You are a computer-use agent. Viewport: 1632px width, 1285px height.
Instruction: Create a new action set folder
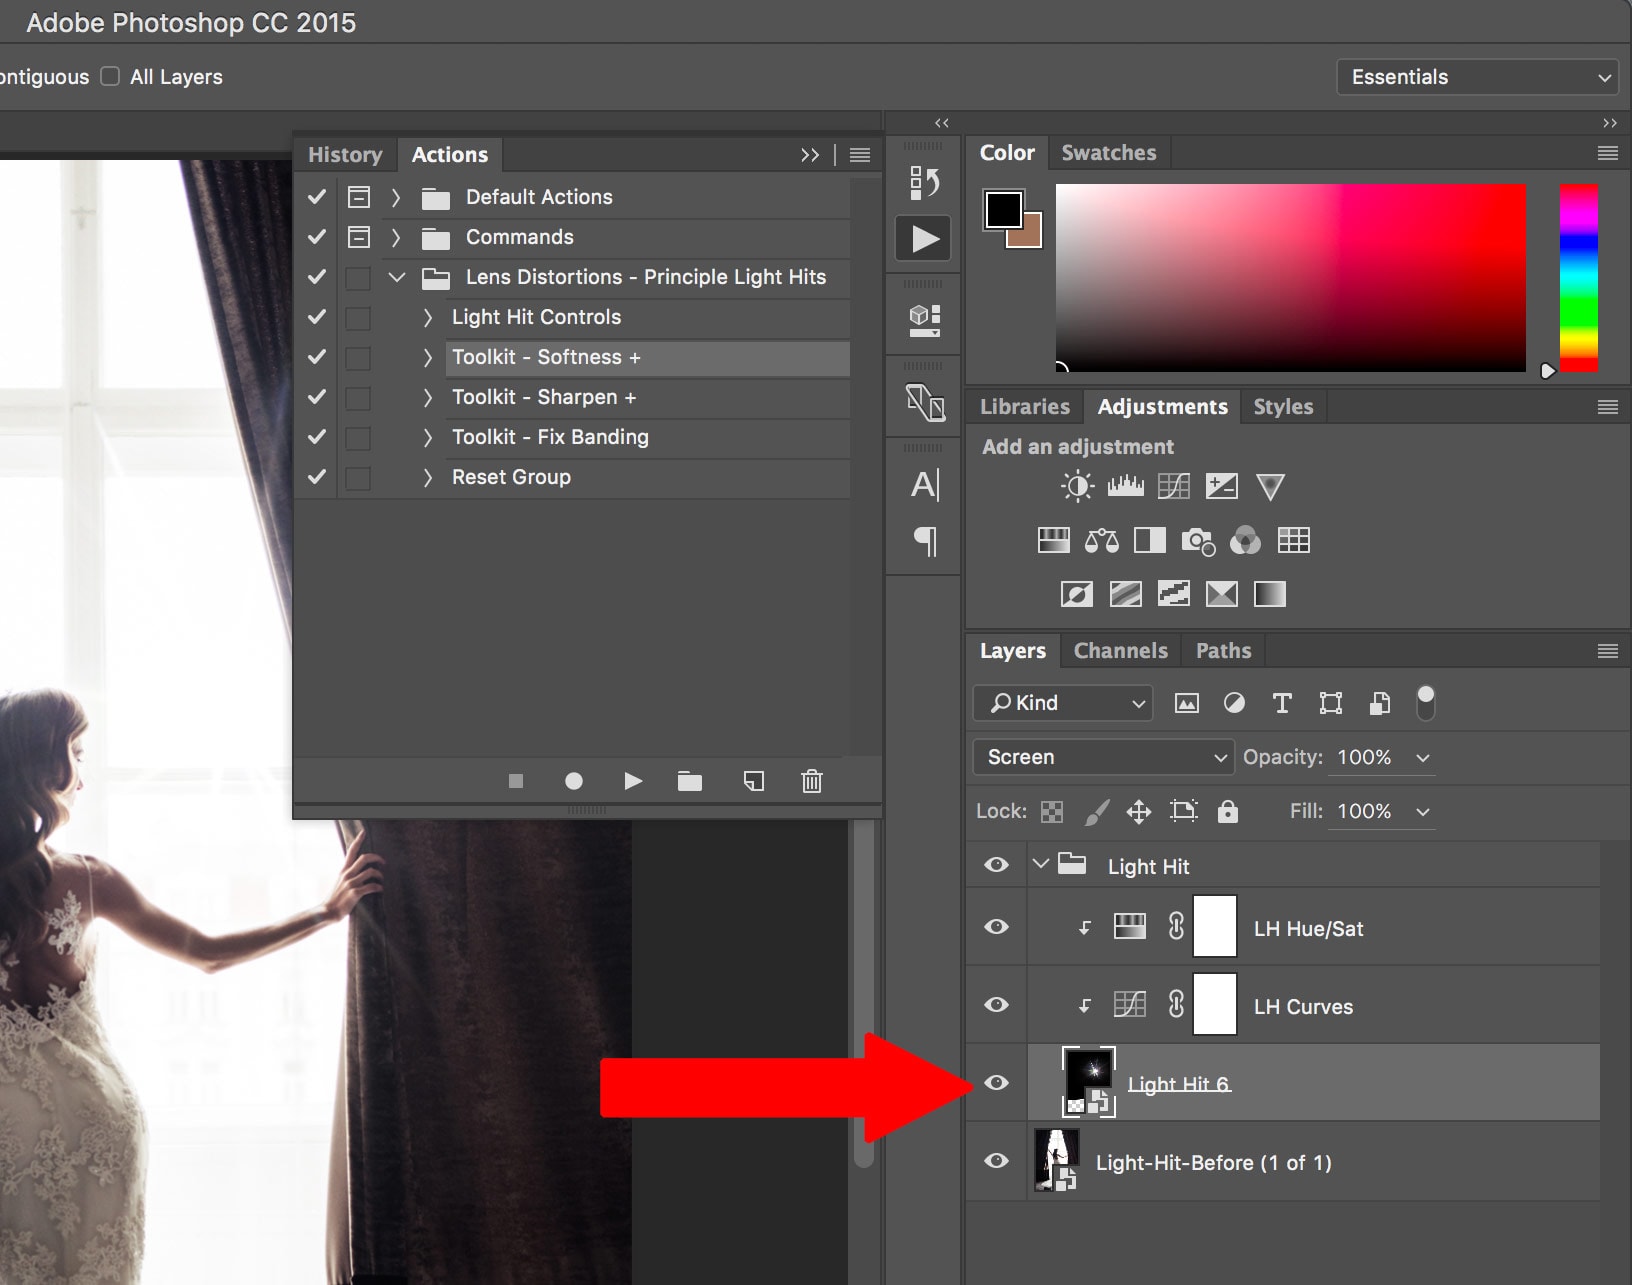(x=690, y=781)
